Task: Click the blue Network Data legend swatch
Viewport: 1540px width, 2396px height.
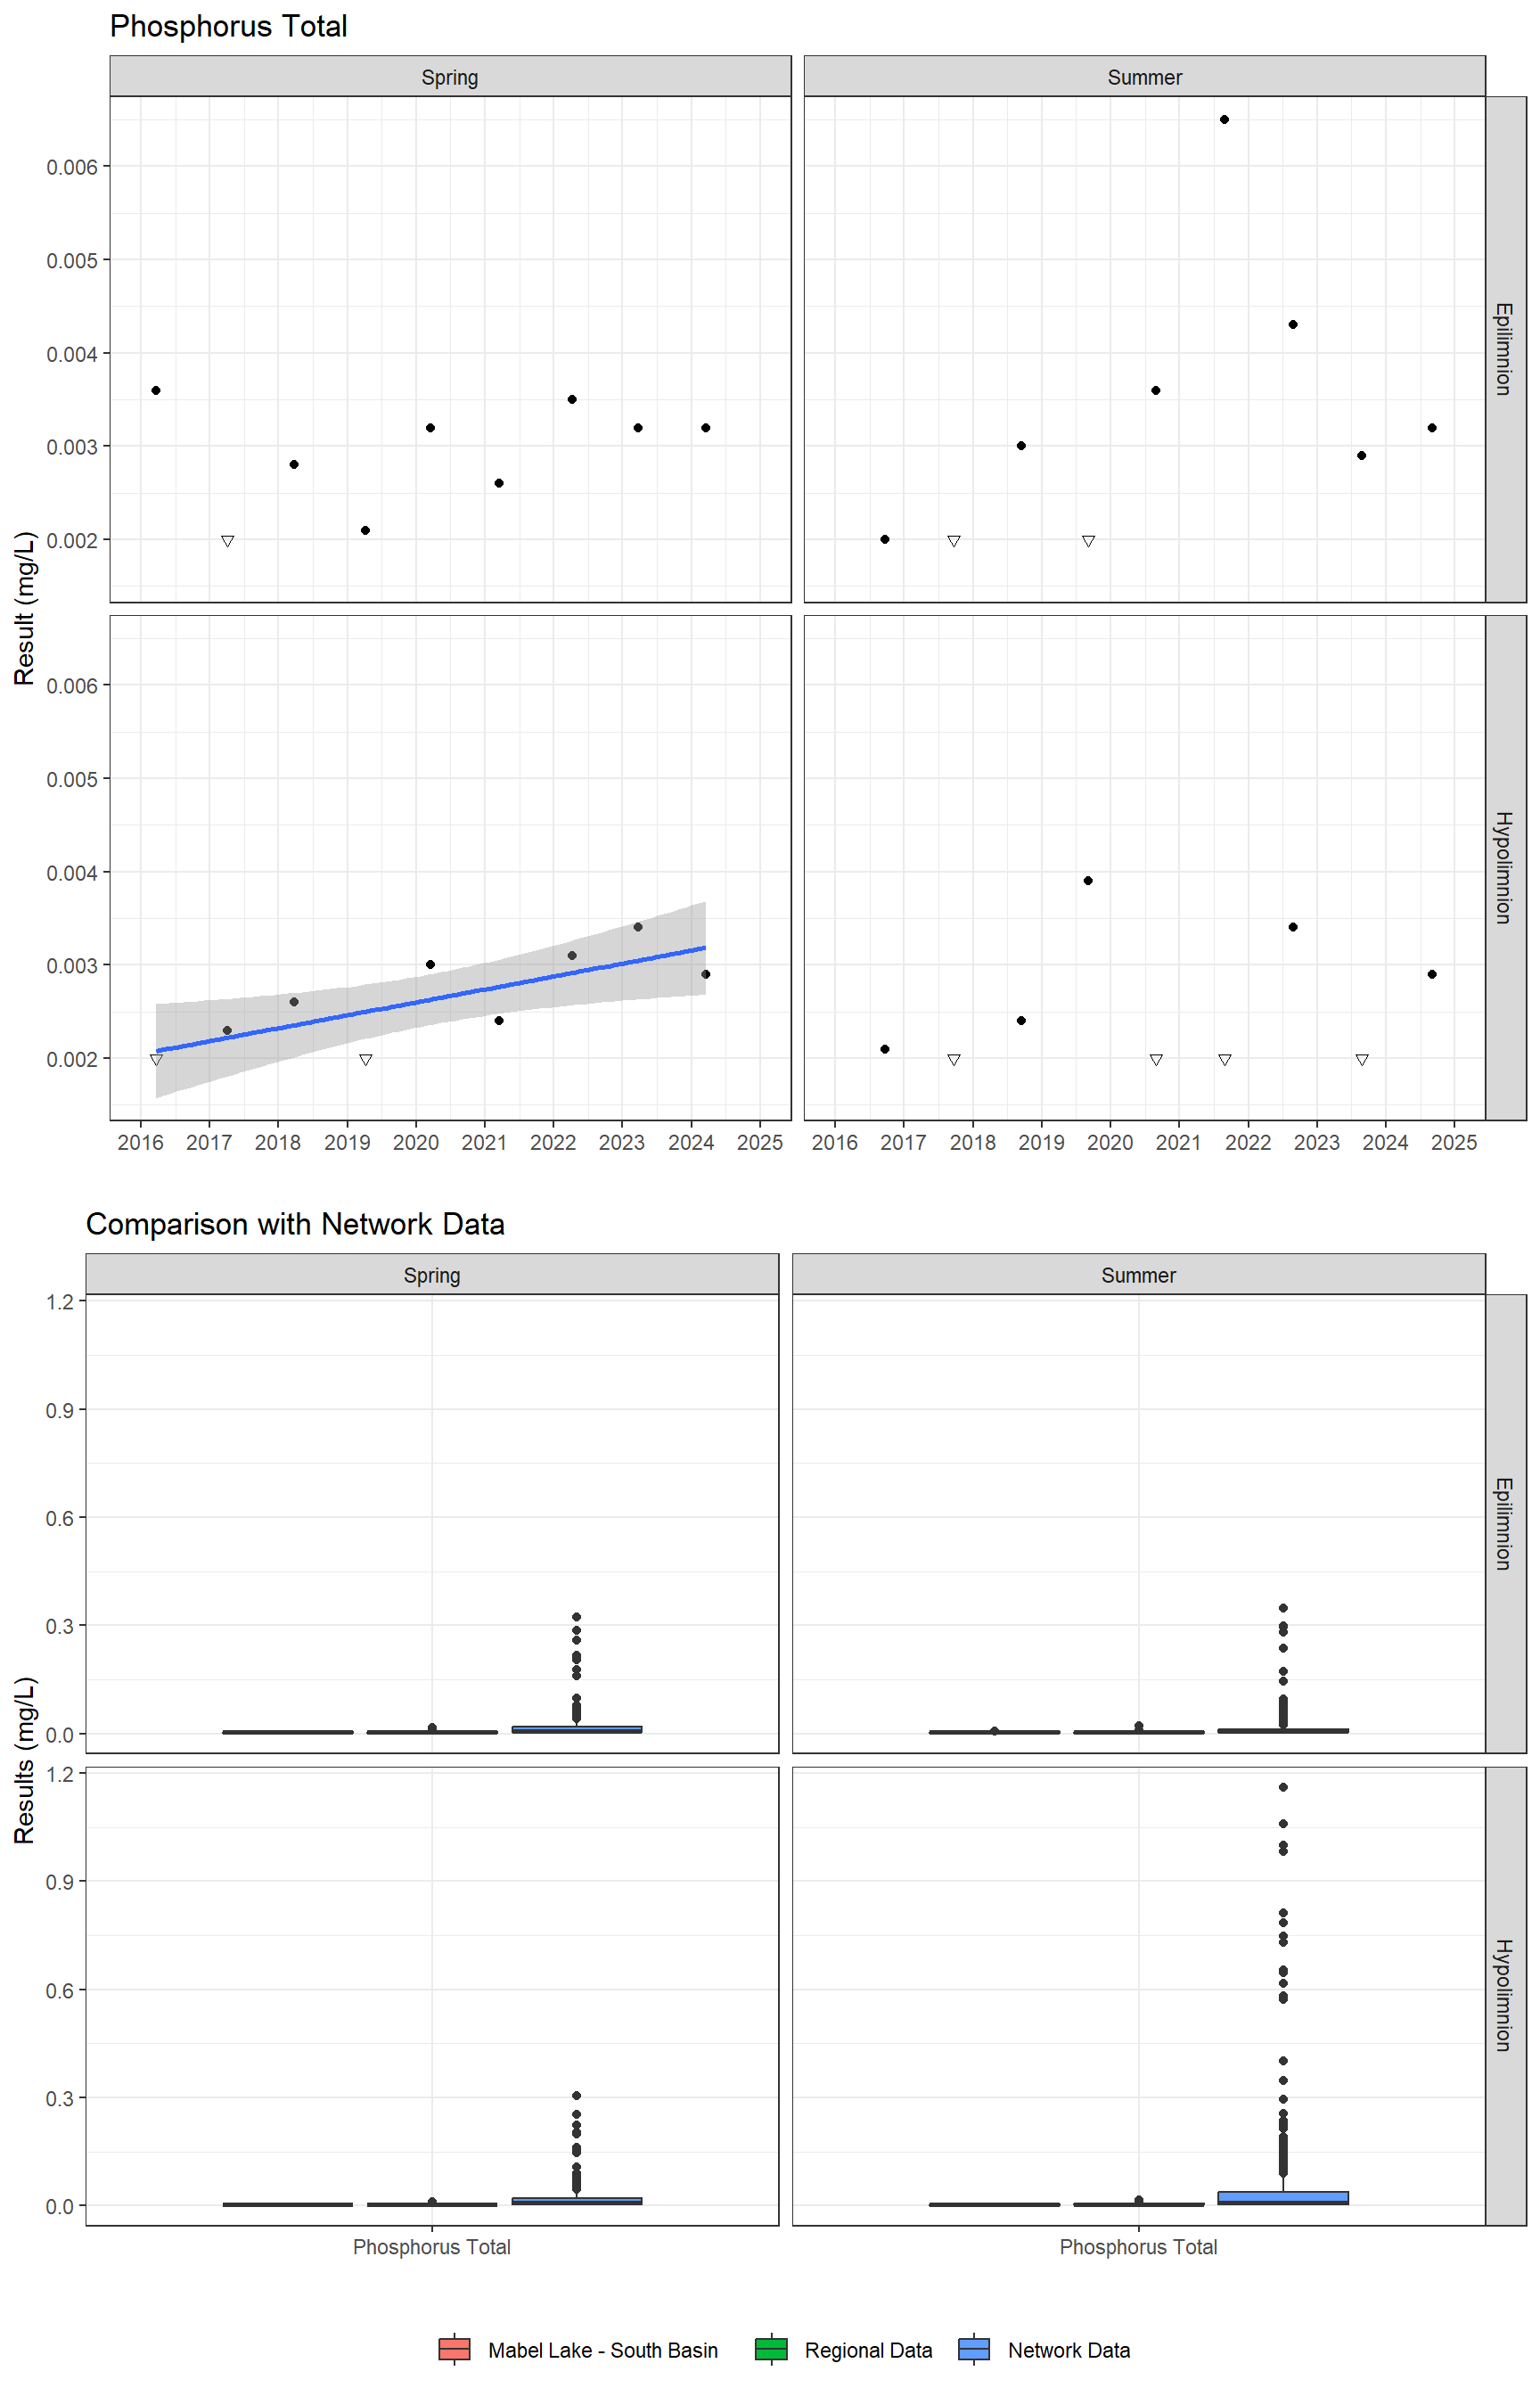Action: [974, 2349]
